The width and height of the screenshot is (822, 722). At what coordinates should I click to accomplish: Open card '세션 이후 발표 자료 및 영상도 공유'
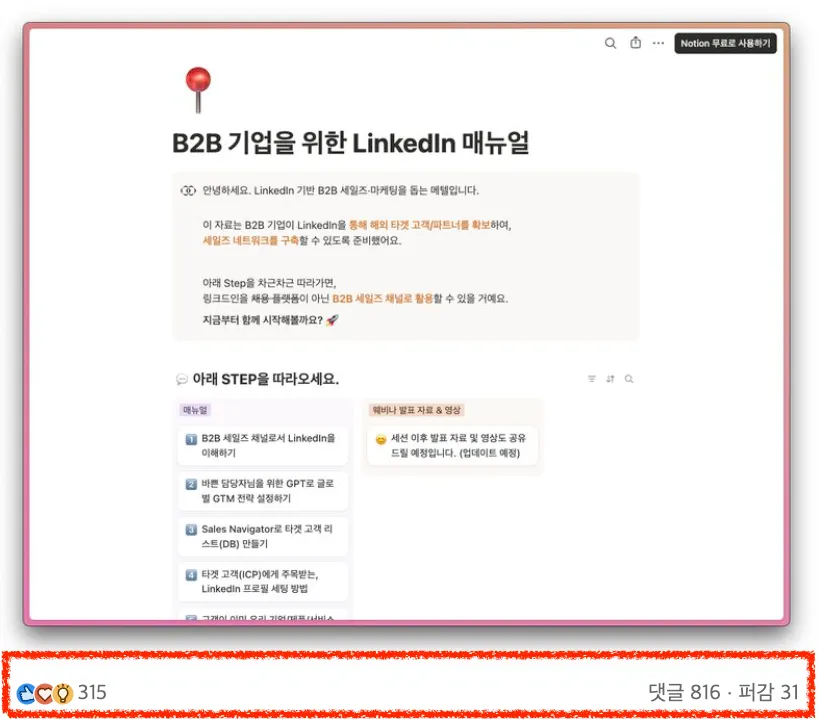point(452,445)
